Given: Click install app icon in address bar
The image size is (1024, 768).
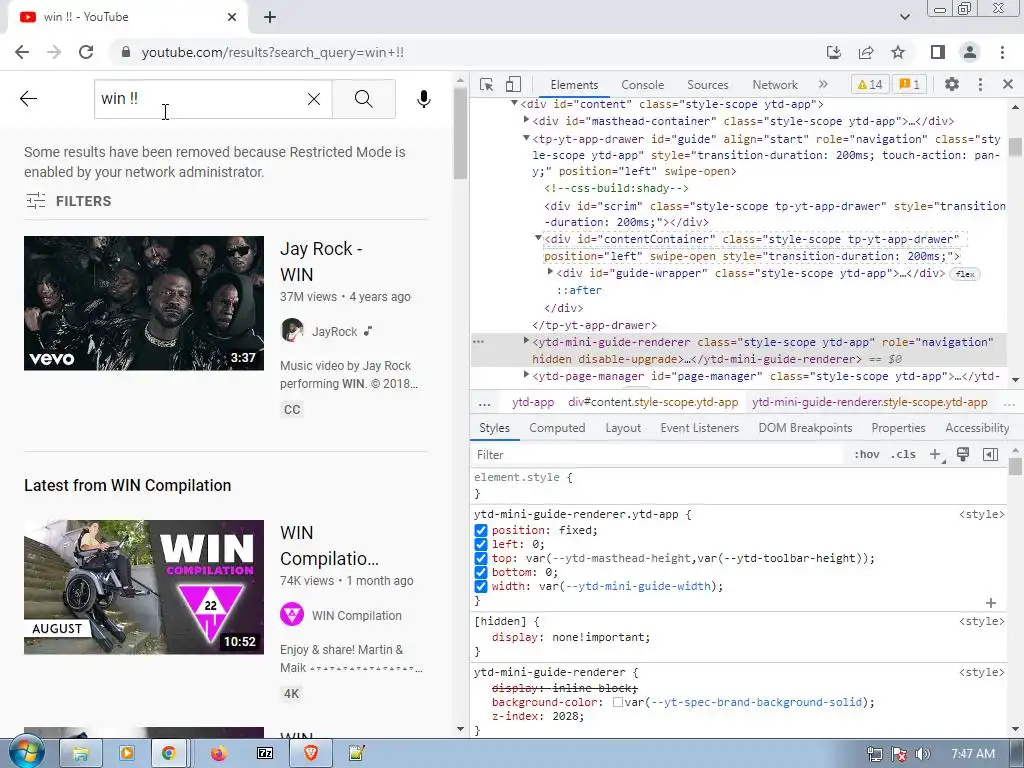Looking at the screenshot, I should click(834, 52).
